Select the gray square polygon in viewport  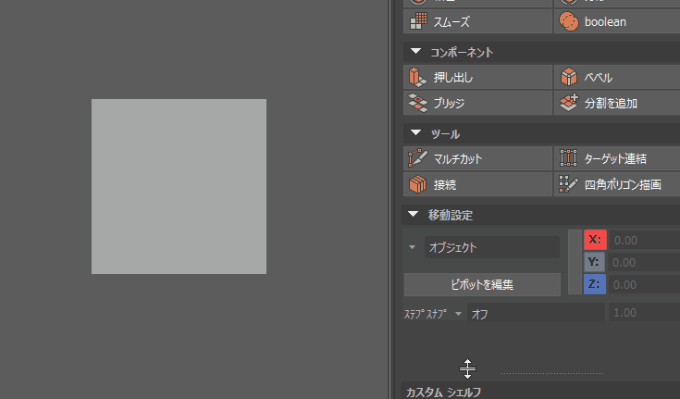coord(179,186)
